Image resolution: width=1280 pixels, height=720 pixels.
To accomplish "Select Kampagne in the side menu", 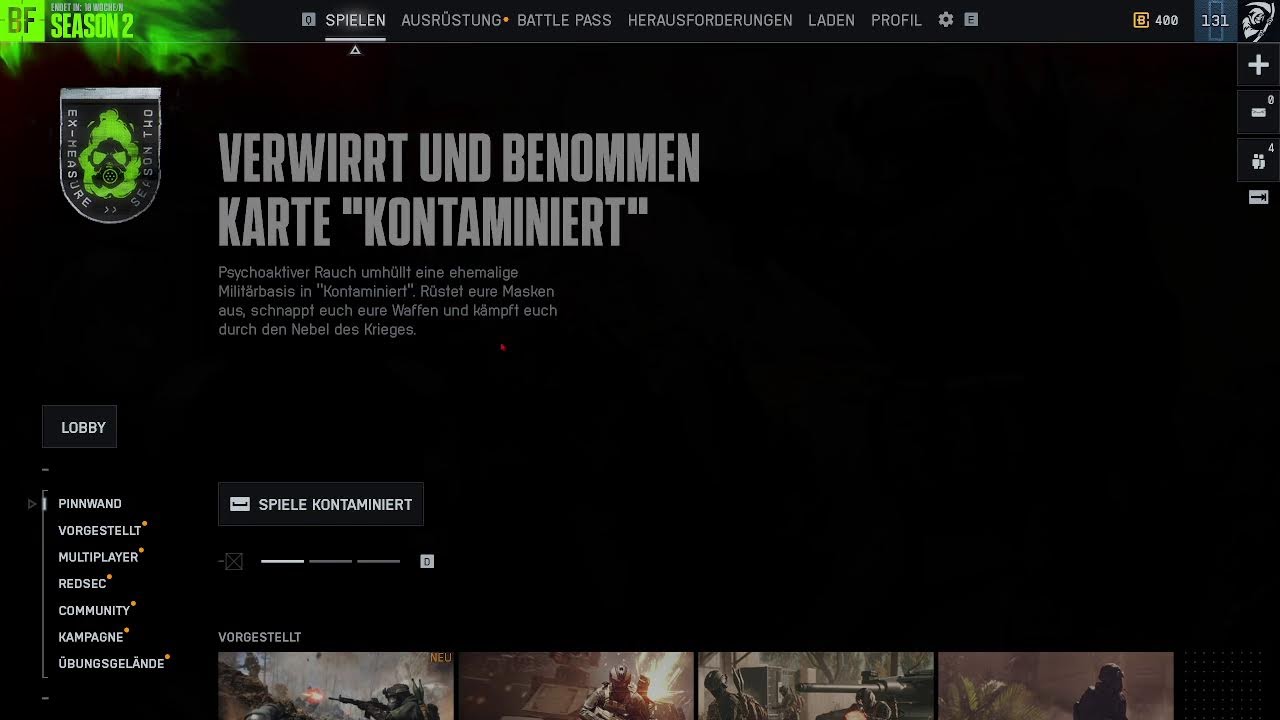I will click(x=91, y=637).
